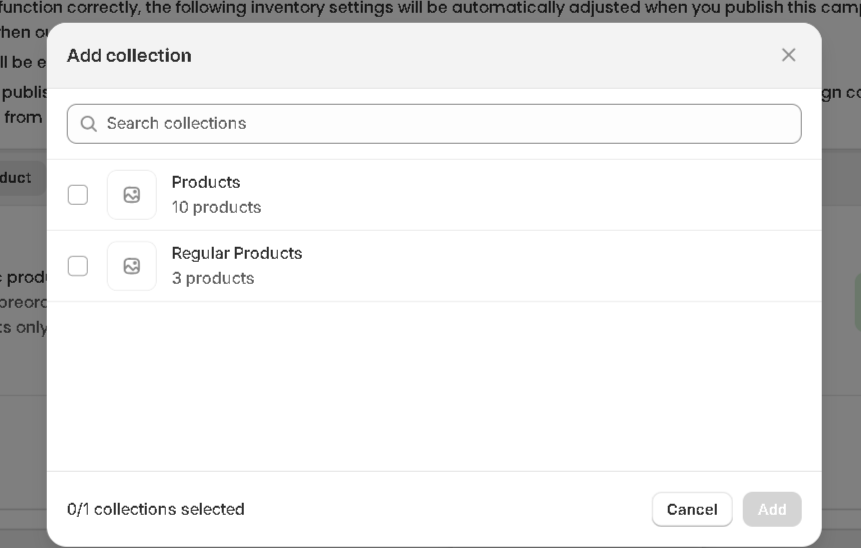Viewport: 861px width, 548px height.
Task: Tick the Regular Products checkbox
Action: [78, 266]
